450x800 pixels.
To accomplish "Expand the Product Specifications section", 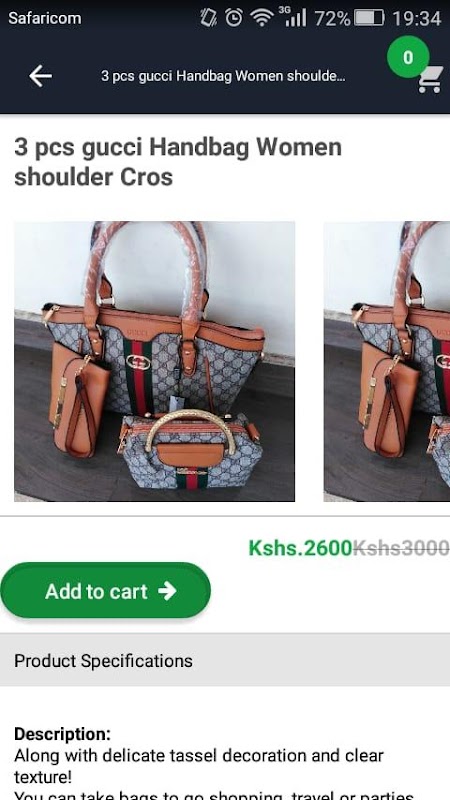I will [x=225, y=661].
